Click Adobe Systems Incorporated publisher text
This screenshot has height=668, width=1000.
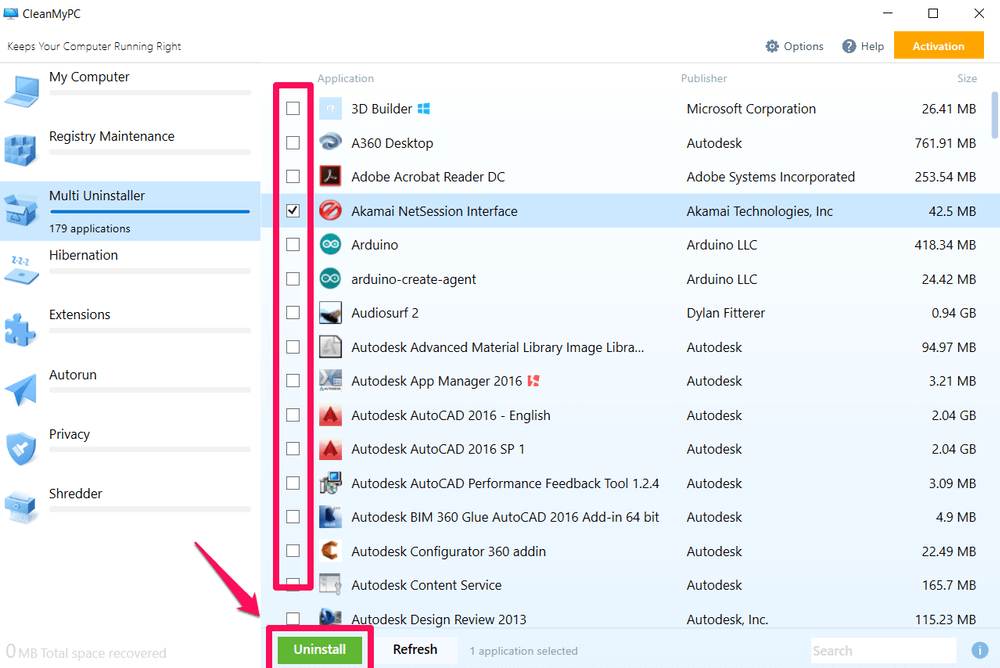(x=770, y=177)
